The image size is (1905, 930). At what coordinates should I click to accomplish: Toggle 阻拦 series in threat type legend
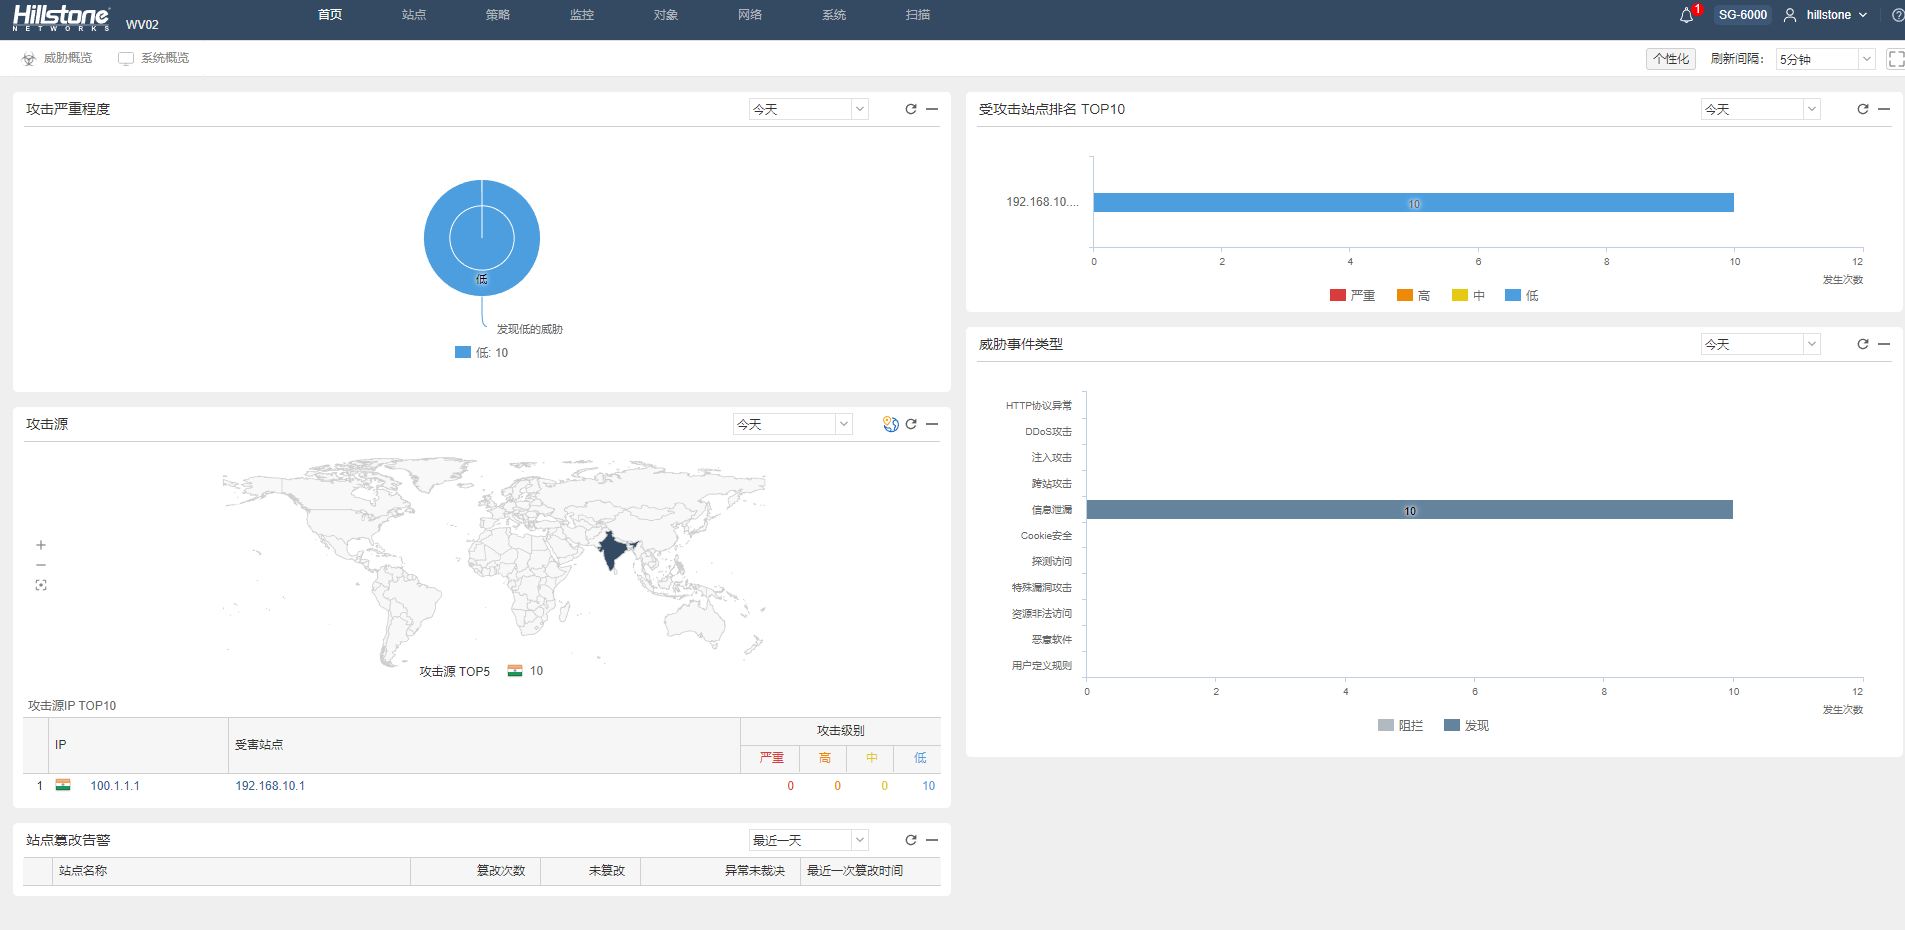(1400, 725)
